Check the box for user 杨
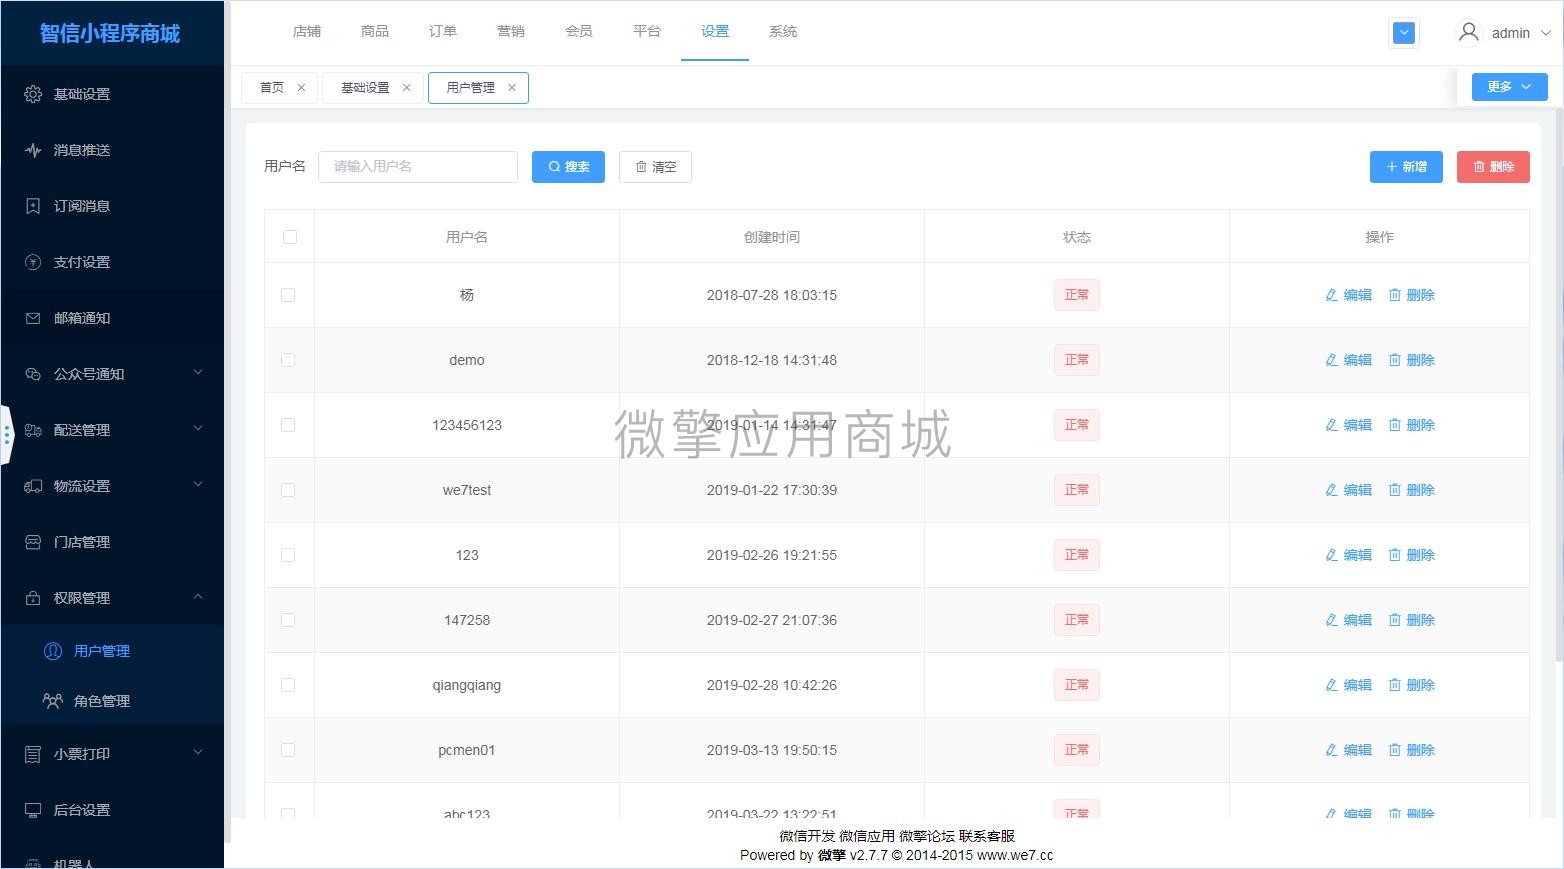This screenshot has width=1564, height=869. (x=288, y=295)
